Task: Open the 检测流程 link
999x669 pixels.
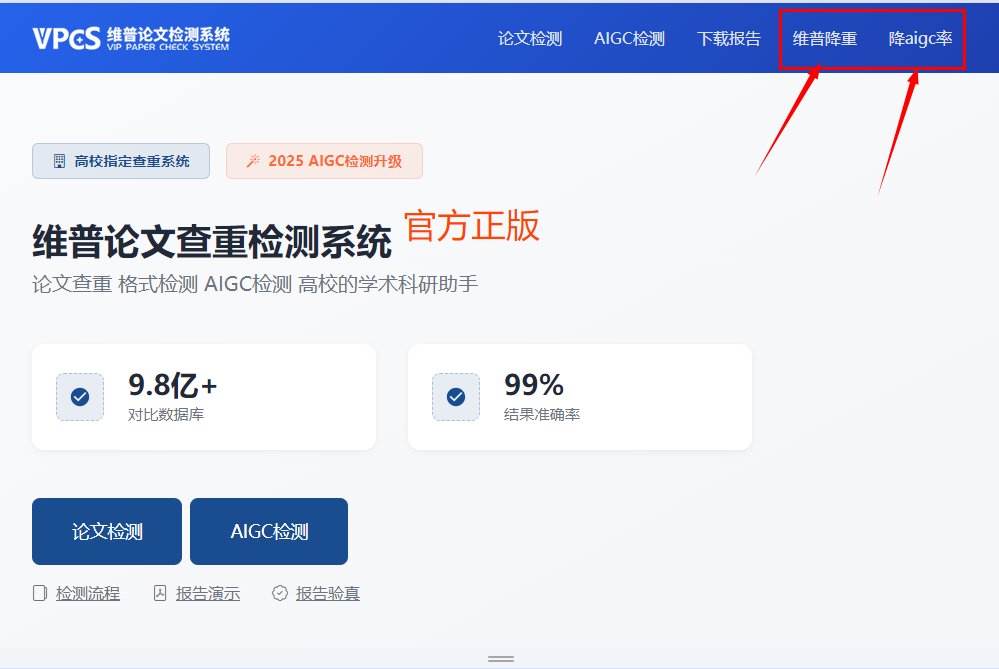Action: (88, 594)
